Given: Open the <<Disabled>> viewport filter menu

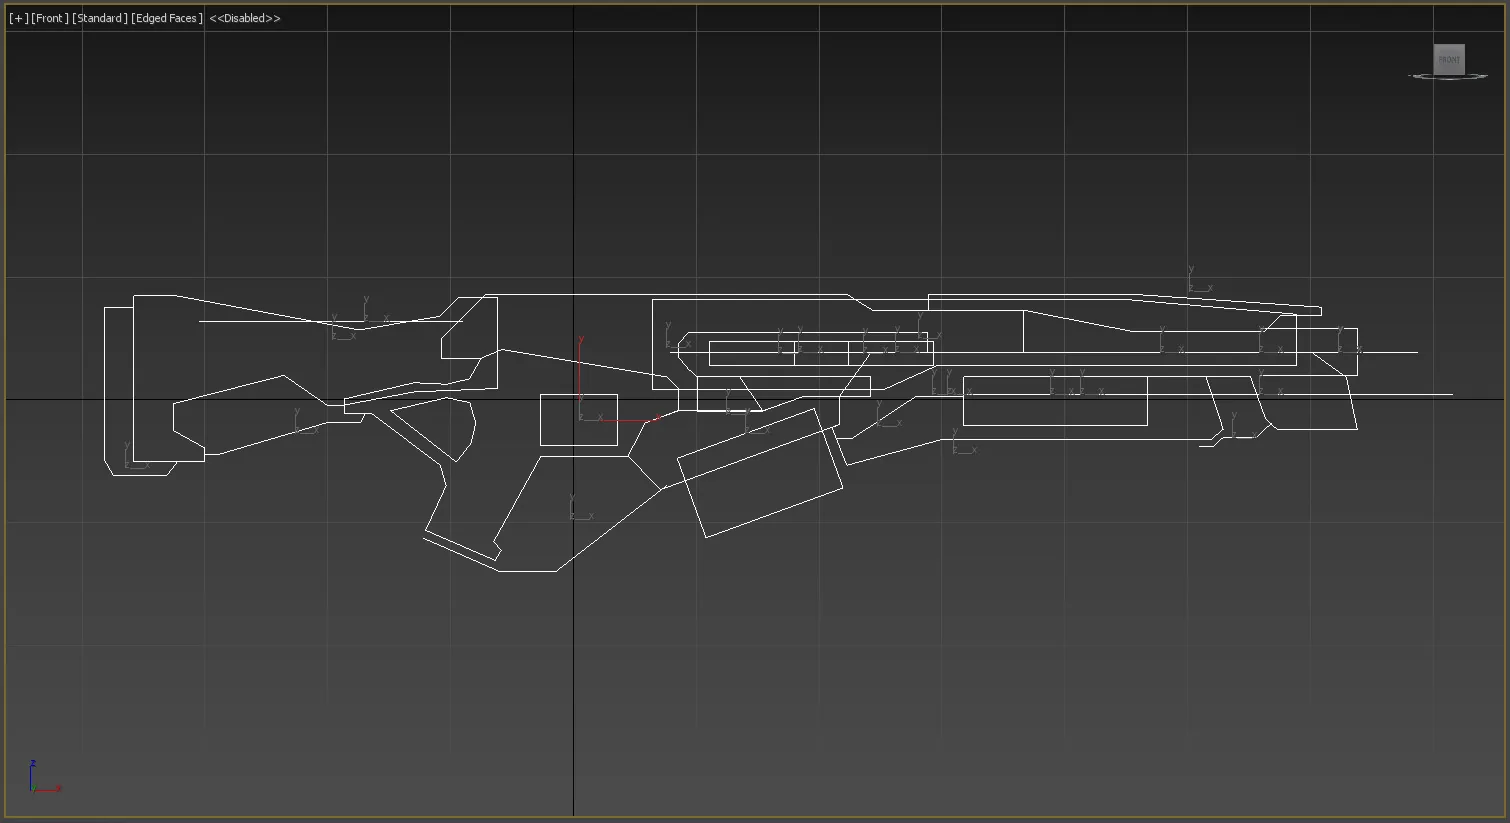Looking at the screenshot, I should (x=245, y=18).
